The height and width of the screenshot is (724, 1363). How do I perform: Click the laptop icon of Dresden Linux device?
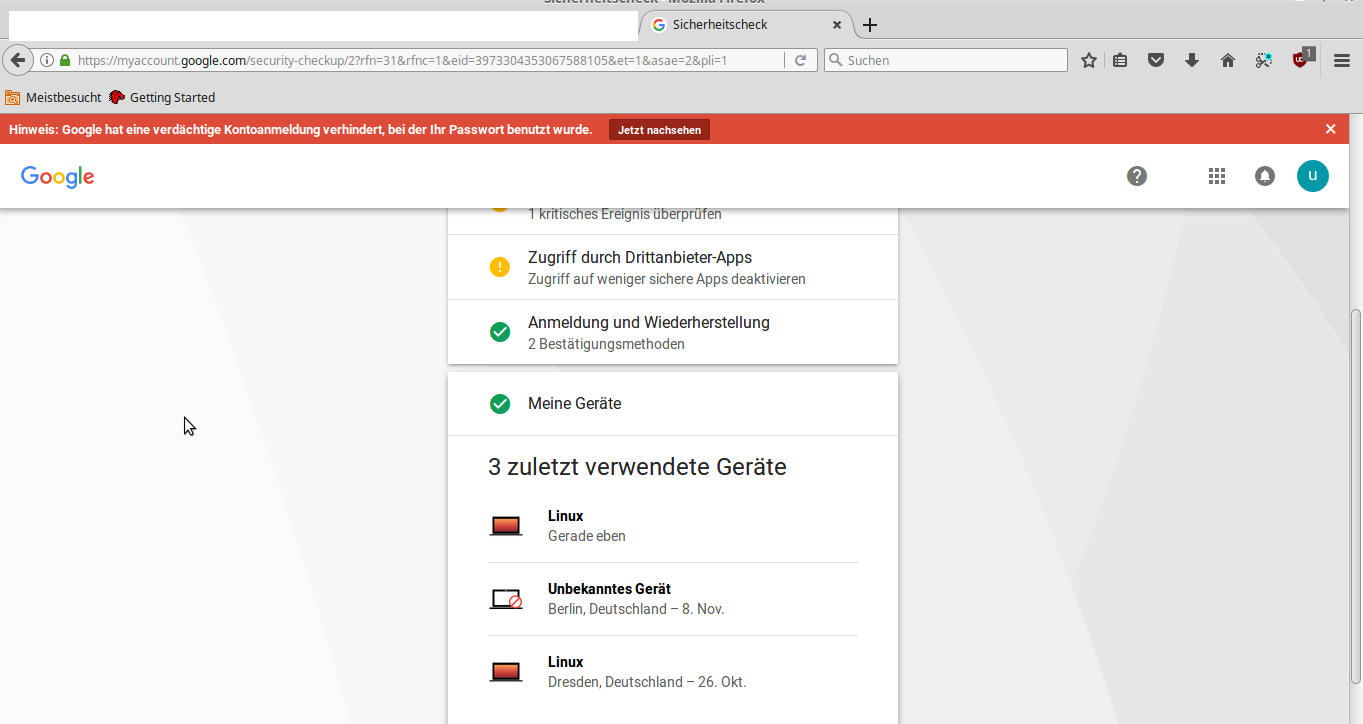click(x=506, y=672)
